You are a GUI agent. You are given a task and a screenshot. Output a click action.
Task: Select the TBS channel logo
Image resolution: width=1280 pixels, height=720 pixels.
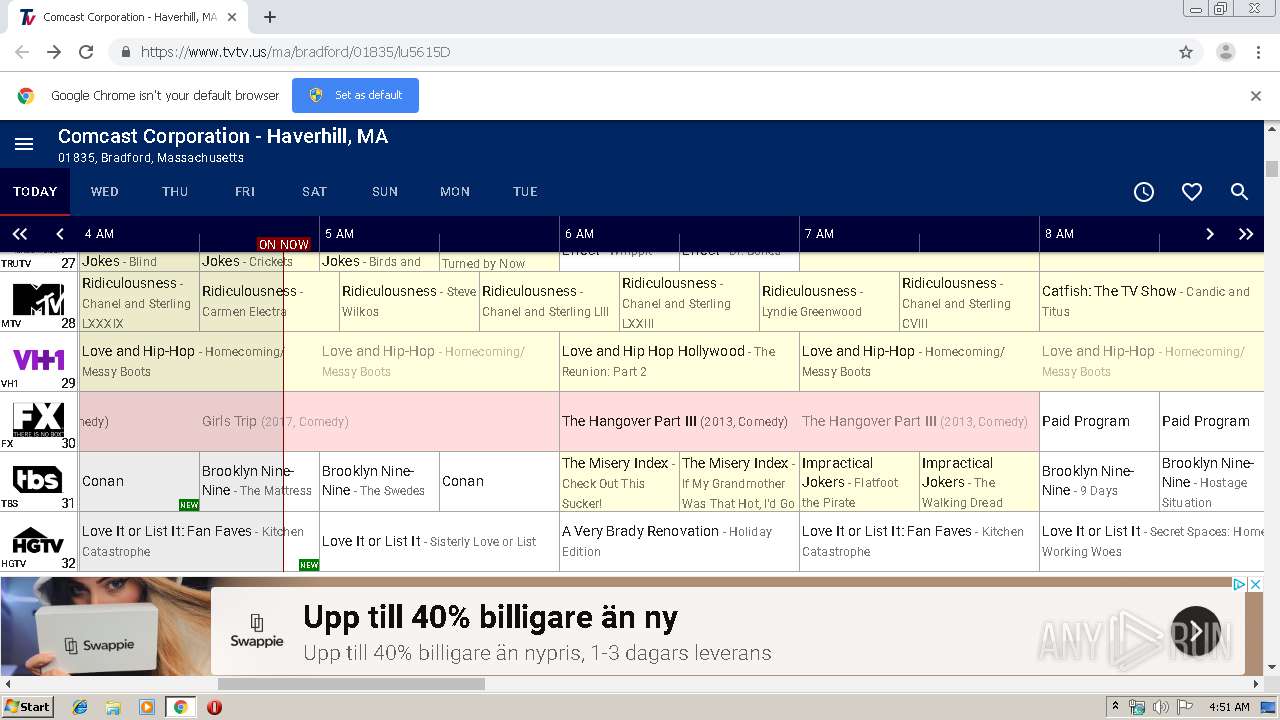coord(38,481)
